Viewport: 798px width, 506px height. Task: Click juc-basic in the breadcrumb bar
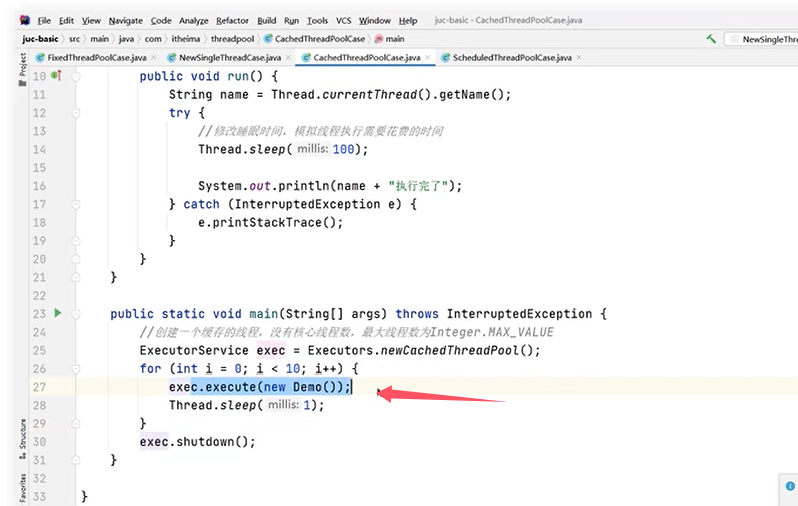[x=40, y=39]
